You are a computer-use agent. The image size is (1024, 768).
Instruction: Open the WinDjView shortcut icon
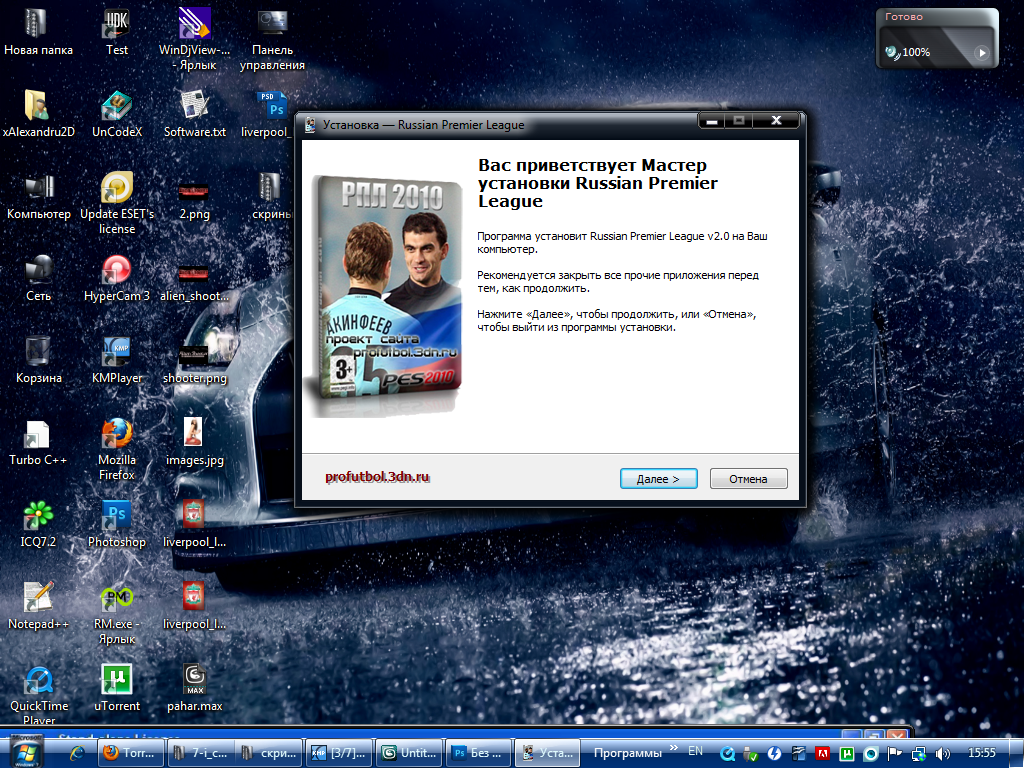tap(195, 39)
